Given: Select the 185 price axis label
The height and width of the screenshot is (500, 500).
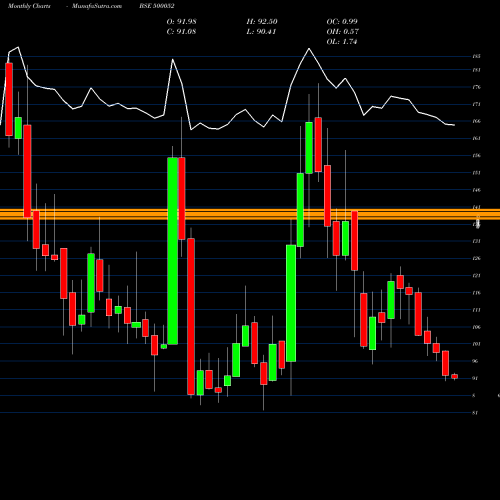Looking at the screenshot, I should 476,56.
